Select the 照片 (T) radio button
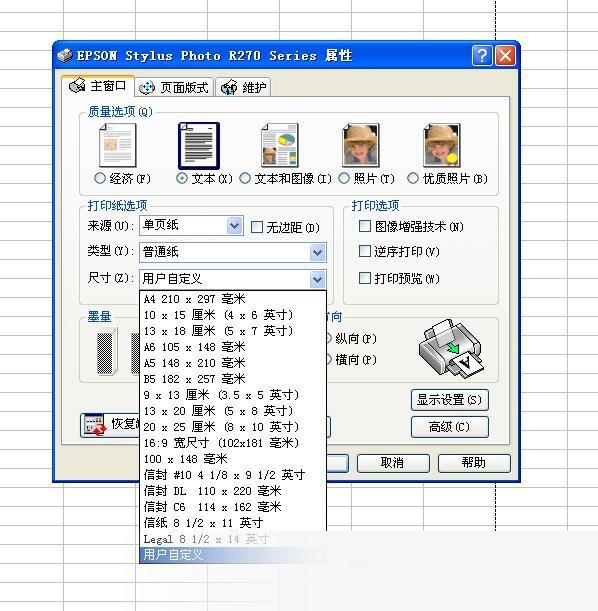 click(344, 178)
